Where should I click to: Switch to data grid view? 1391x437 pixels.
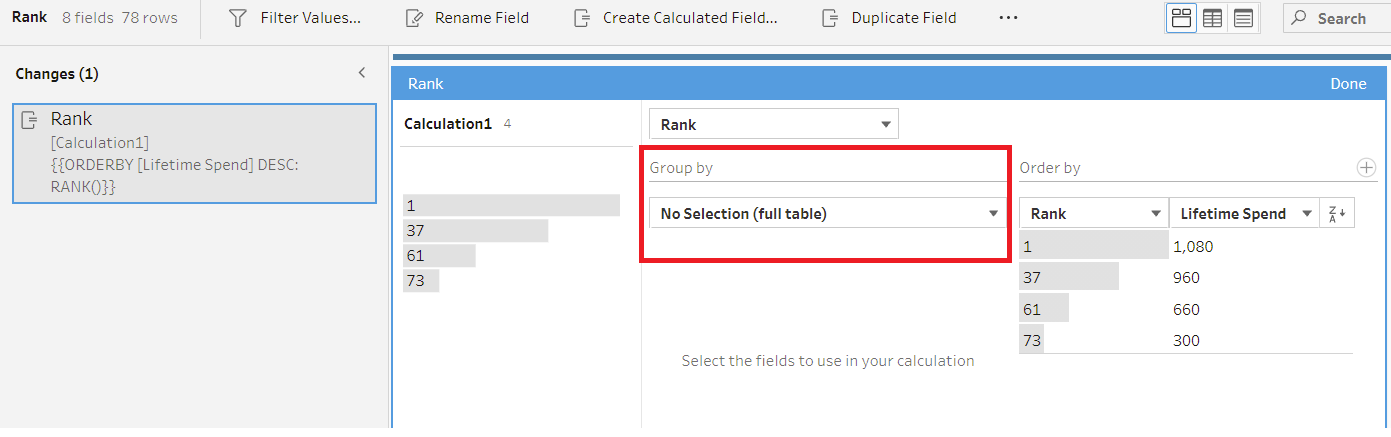click(x=1212, y=18)
